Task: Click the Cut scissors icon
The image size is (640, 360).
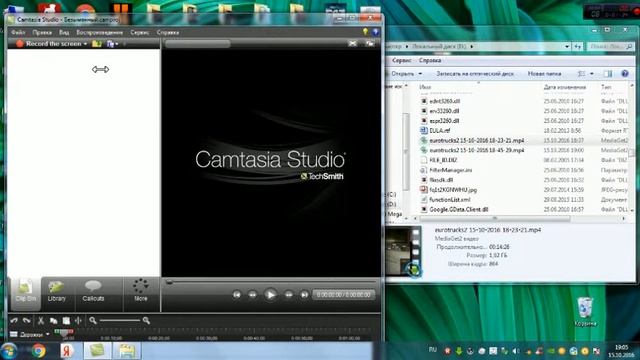Action: point(40,321)
